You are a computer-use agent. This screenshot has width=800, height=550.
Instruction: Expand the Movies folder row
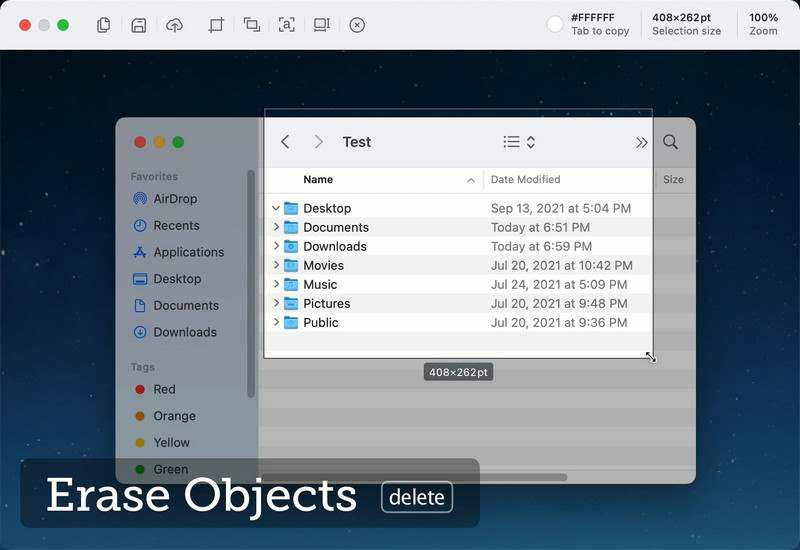(276, 265)
